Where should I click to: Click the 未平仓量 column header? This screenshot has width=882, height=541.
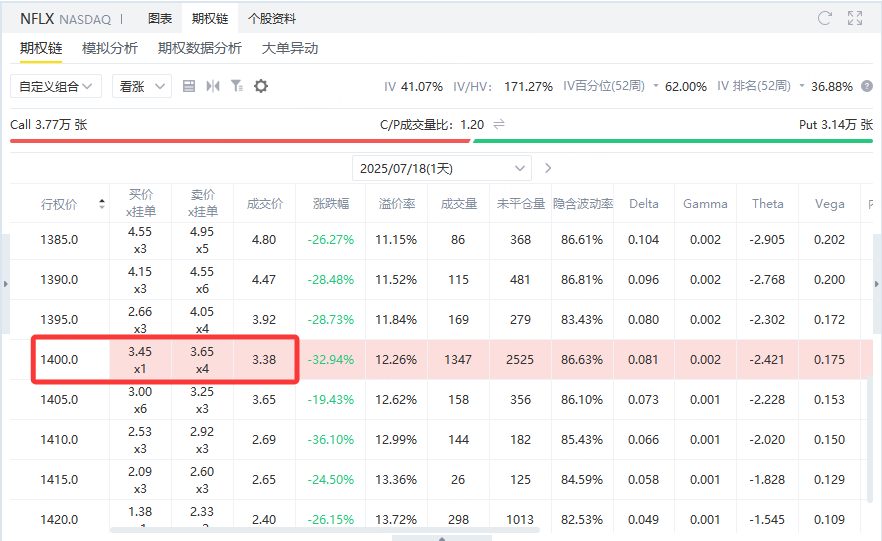tap(520, 204)
